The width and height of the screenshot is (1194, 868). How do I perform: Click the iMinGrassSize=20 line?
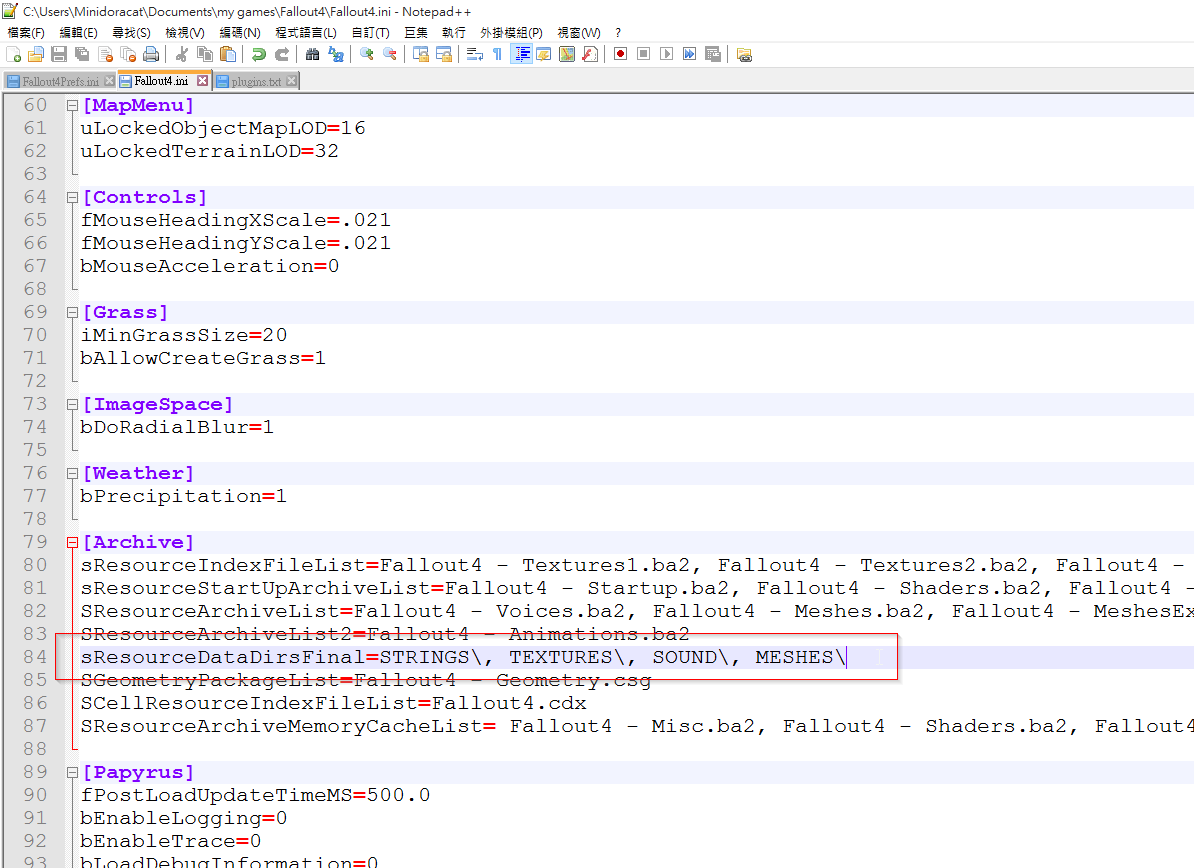(184, 335)
